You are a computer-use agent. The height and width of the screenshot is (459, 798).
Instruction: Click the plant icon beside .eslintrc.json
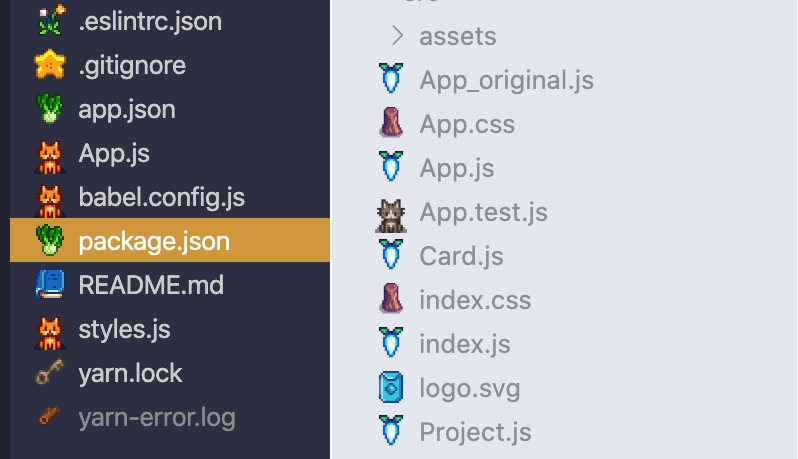[48, 21]
